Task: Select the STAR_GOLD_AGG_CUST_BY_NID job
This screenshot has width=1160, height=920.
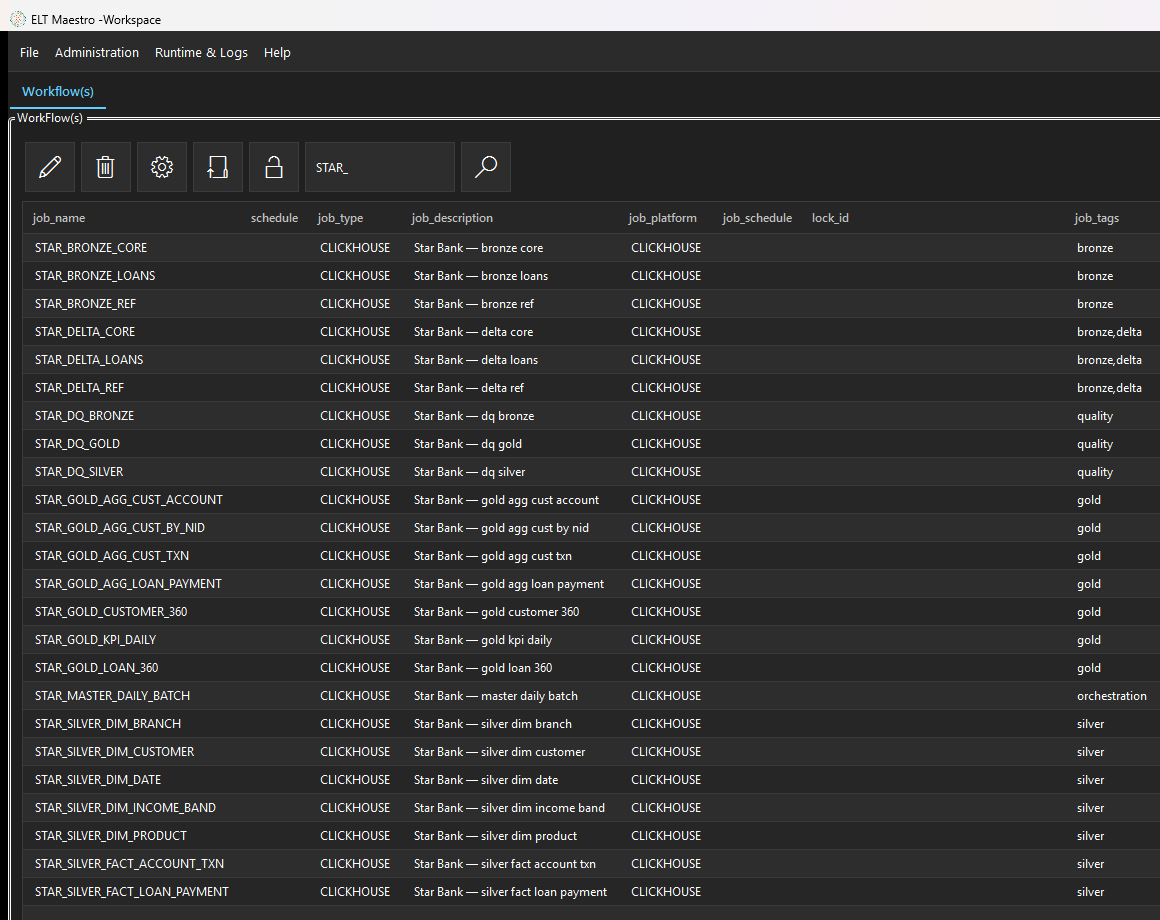Action: (x=120, y=528)
